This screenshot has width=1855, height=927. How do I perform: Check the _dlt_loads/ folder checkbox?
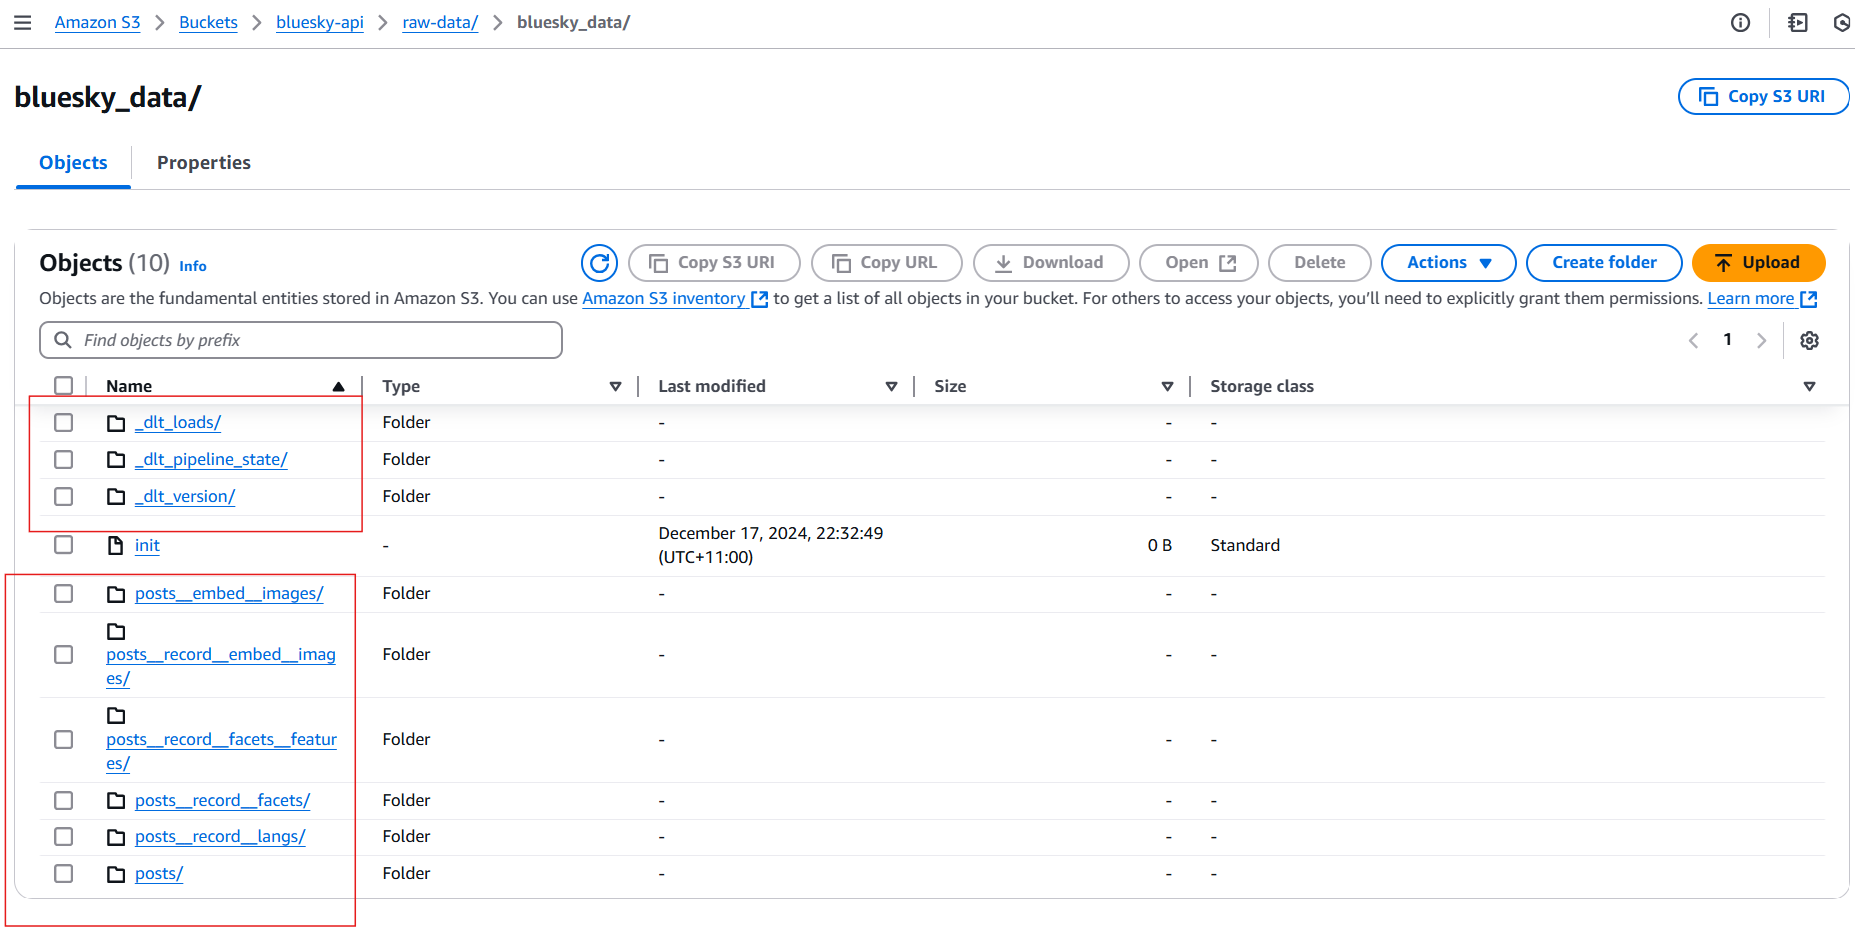tap(63, 422)
